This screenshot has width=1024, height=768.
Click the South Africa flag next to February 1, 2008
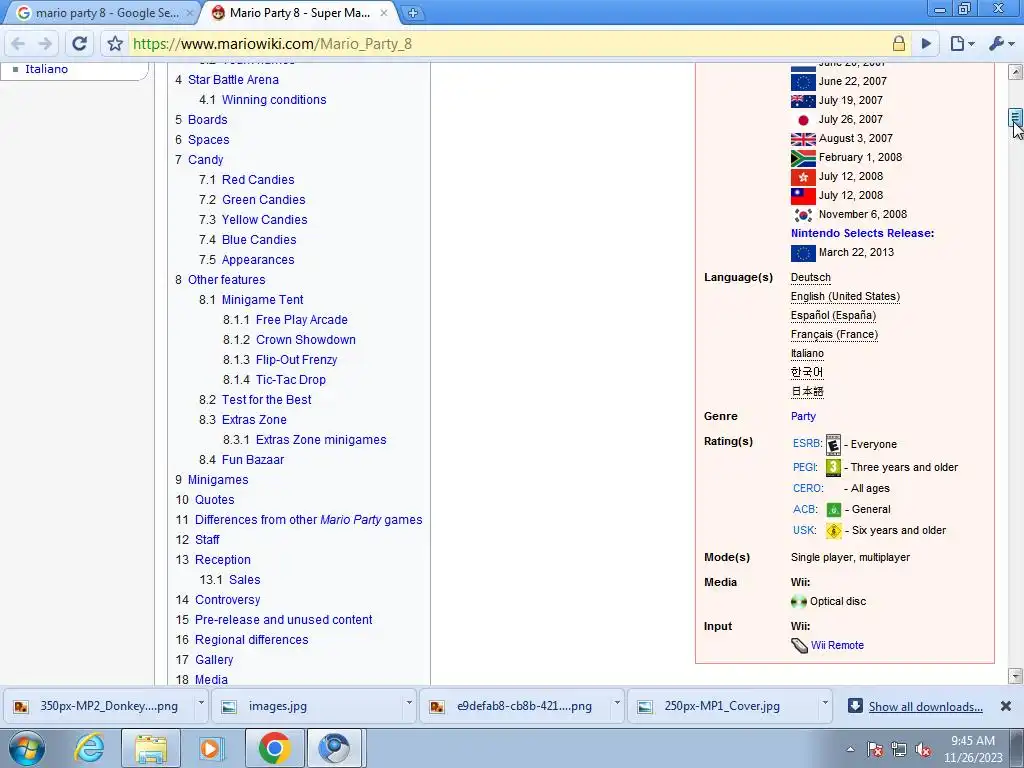(803, 158)
